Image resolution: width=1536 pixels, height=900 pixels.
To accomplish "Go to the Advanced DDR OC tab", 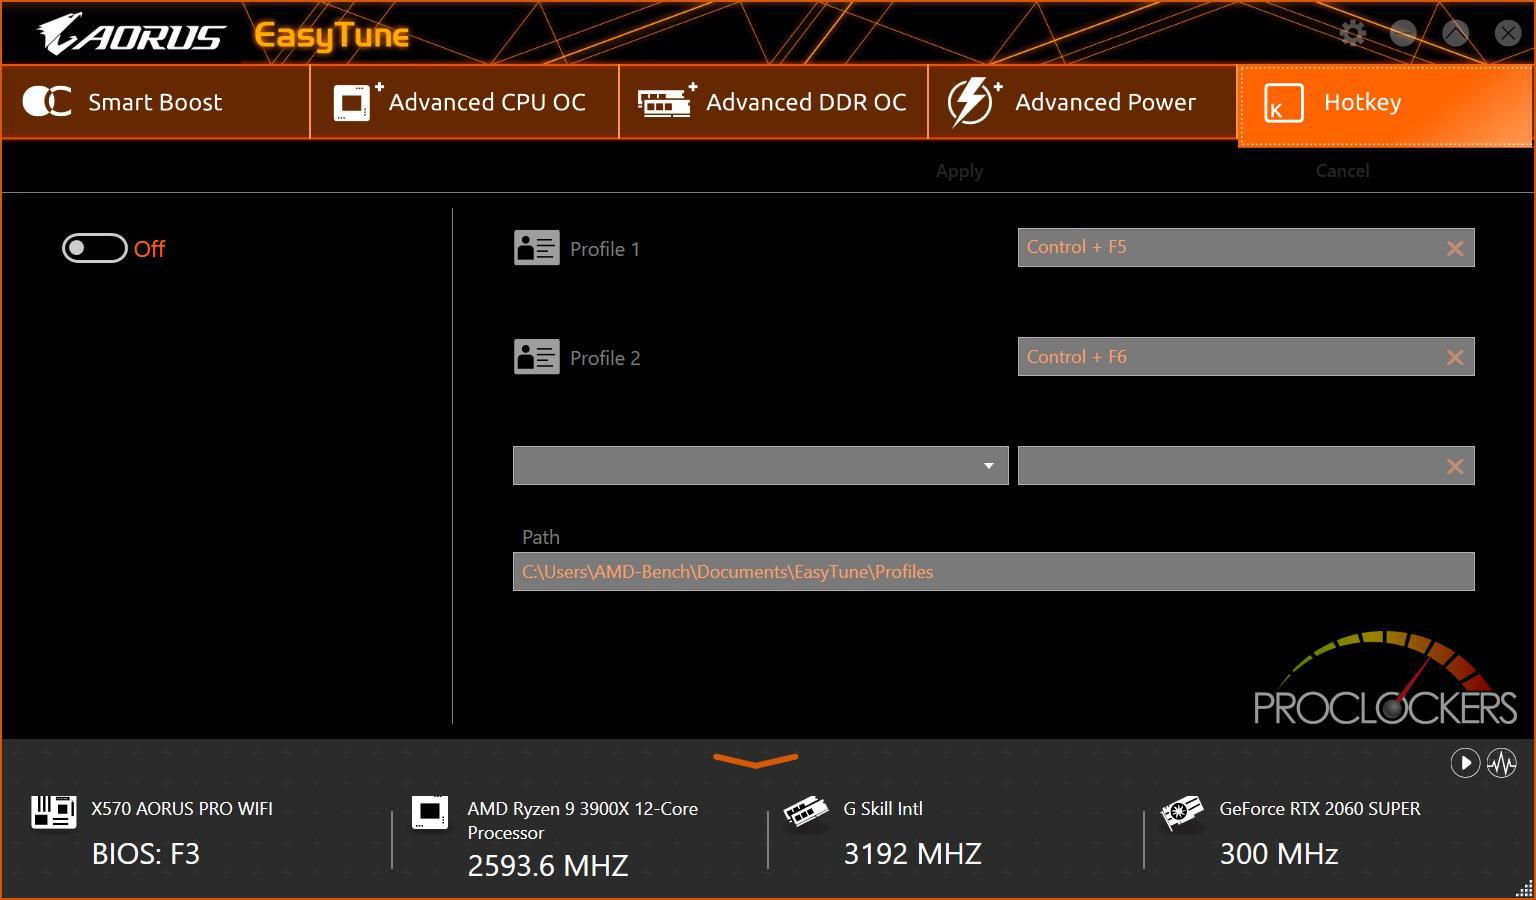I will pyautogui.click(x=773, y=102).
